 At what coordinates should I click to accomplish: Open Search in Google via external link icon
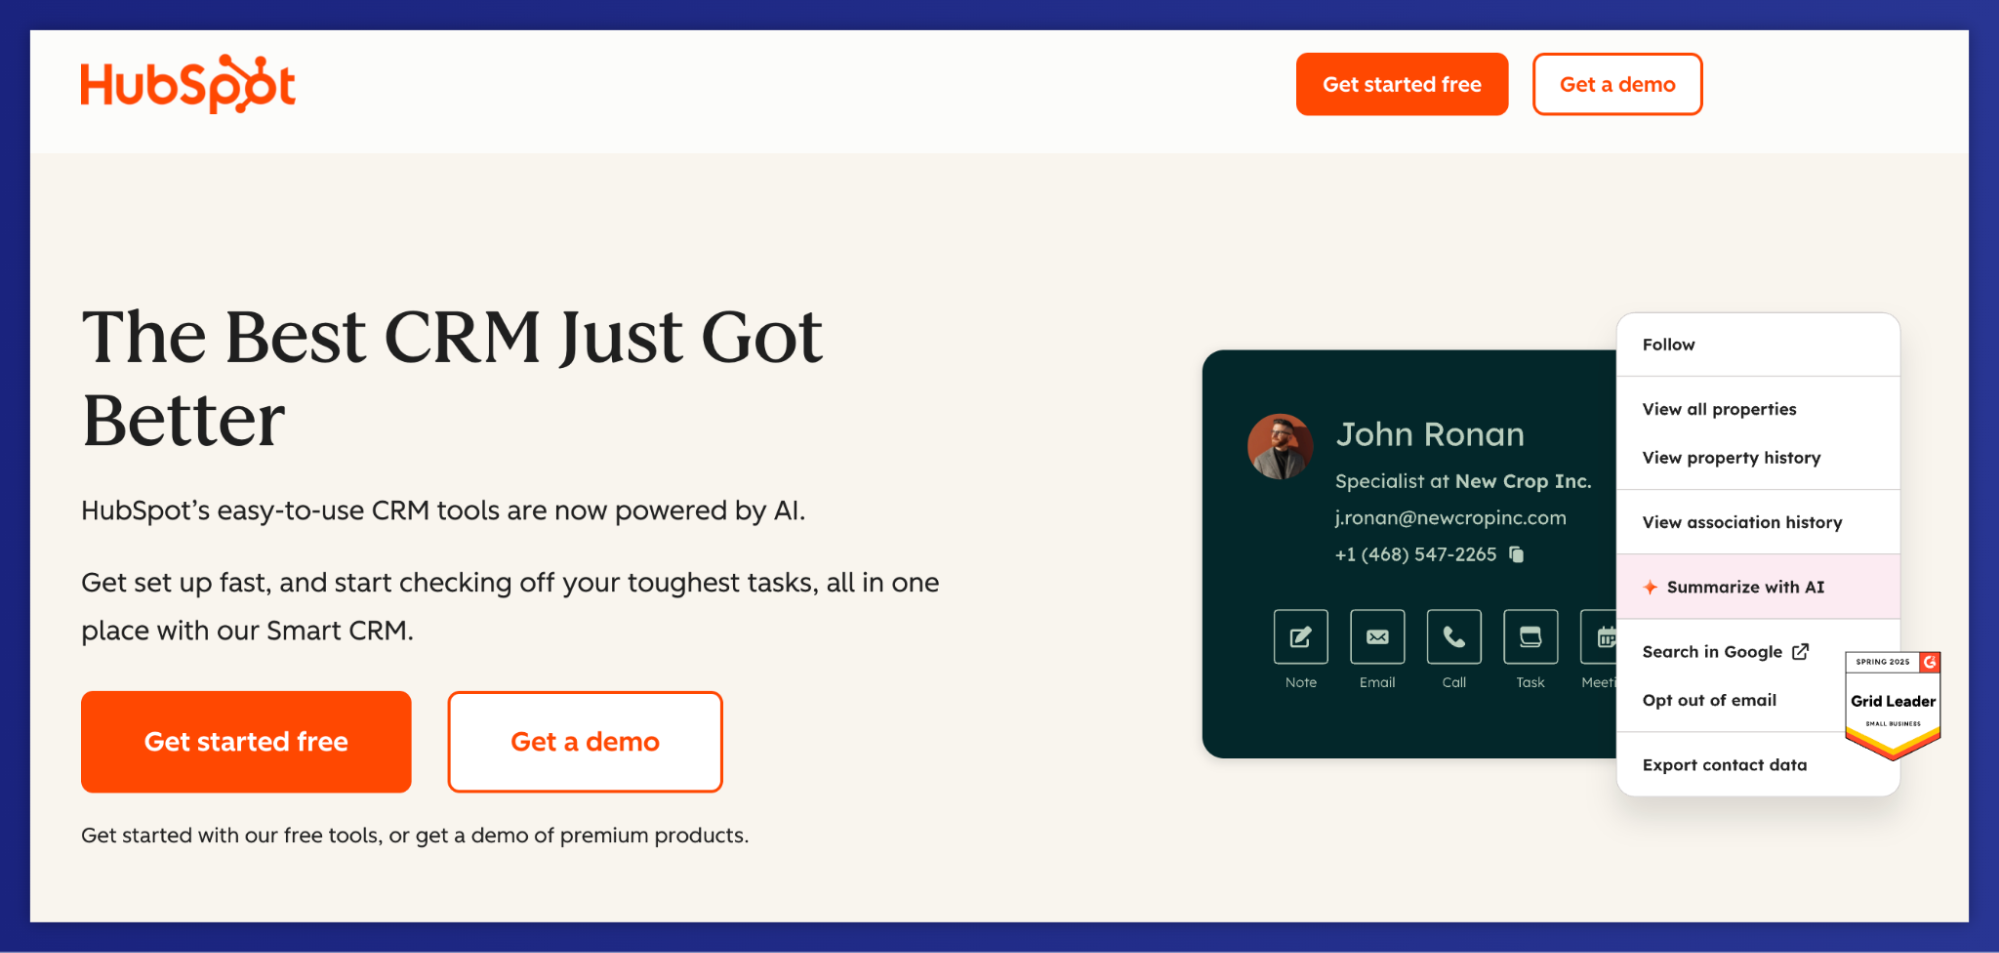tap(1802, 651)
